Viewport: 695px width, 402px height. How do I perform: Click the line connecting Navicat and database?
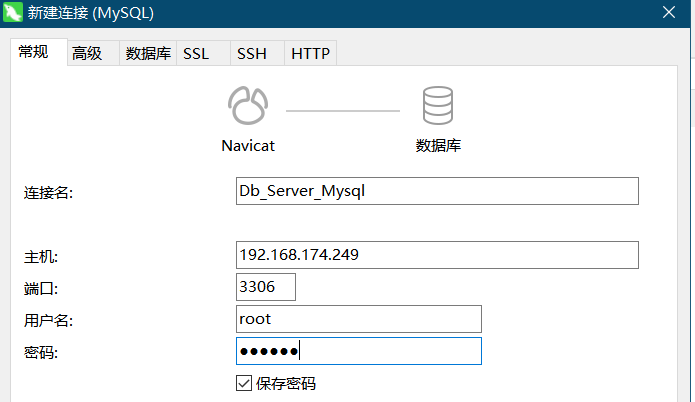(x=343, y=111)
